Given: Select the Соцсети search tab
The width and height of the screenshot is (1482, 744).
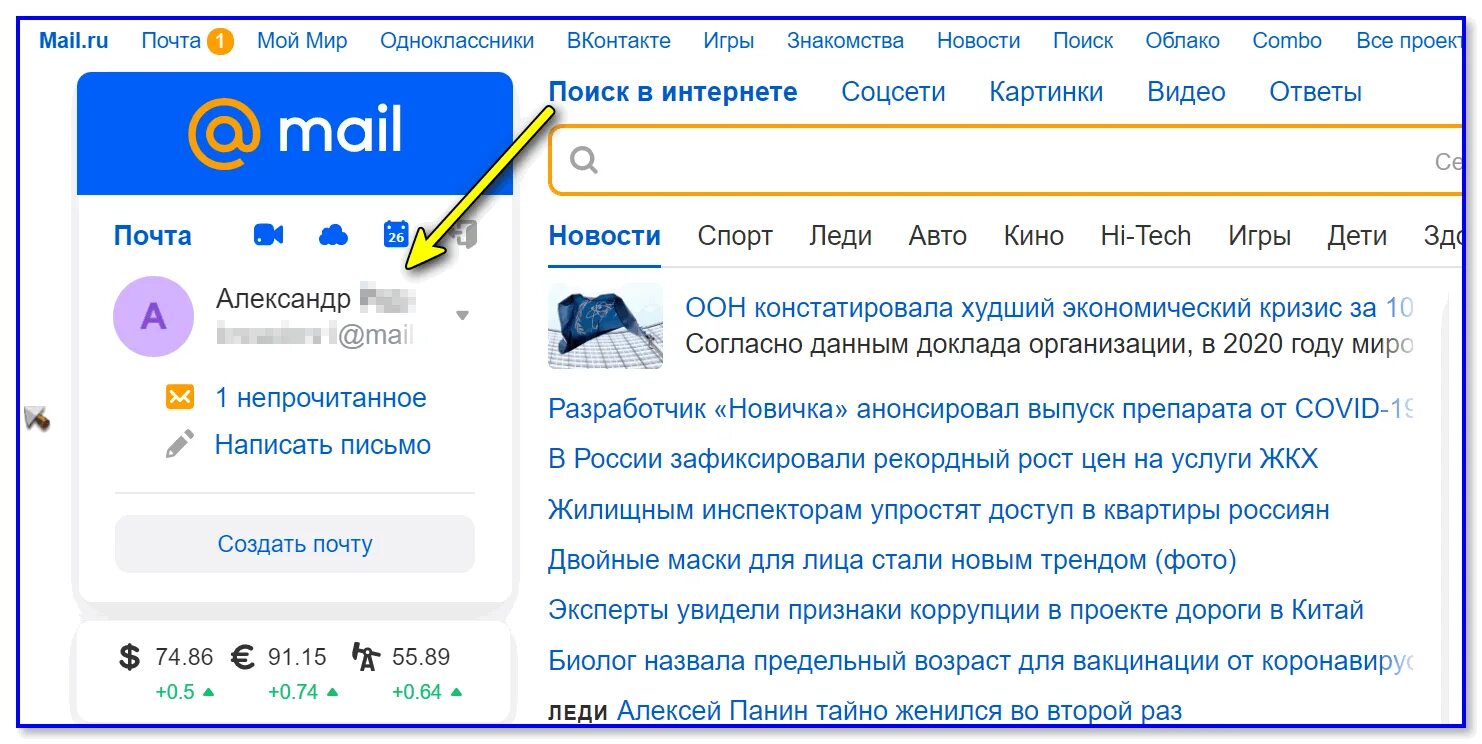Looking at the screenshot, I should point(893,92).
